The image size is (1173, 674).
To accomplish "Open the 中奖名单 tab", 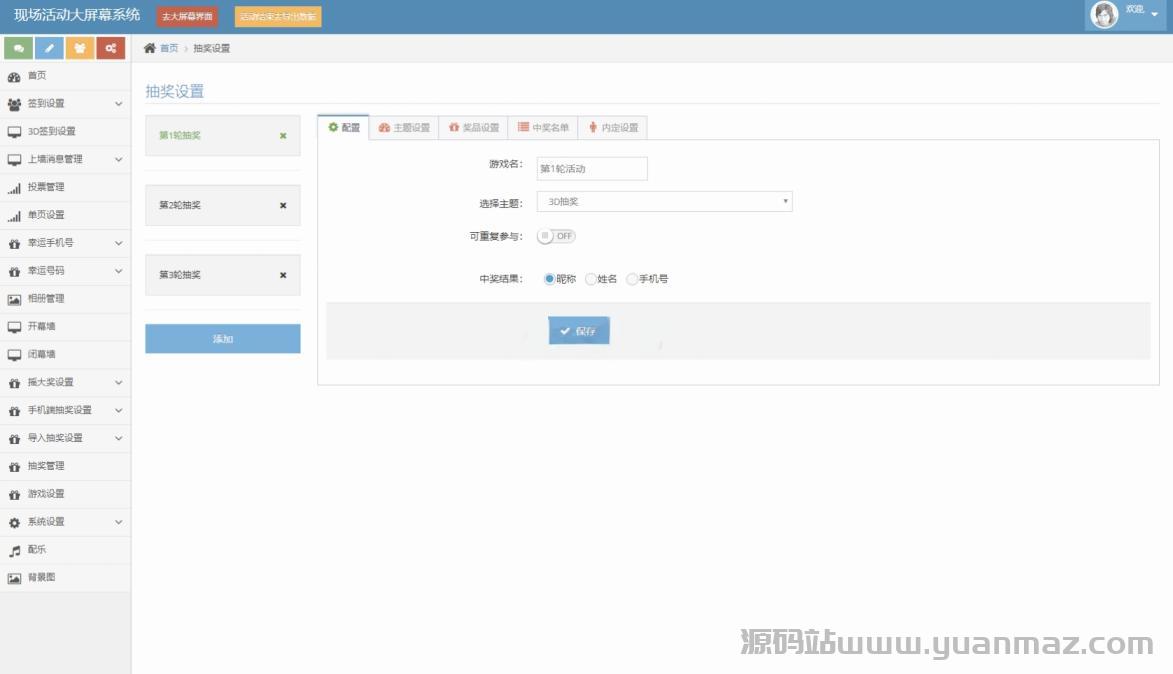I will pos(543,128).
